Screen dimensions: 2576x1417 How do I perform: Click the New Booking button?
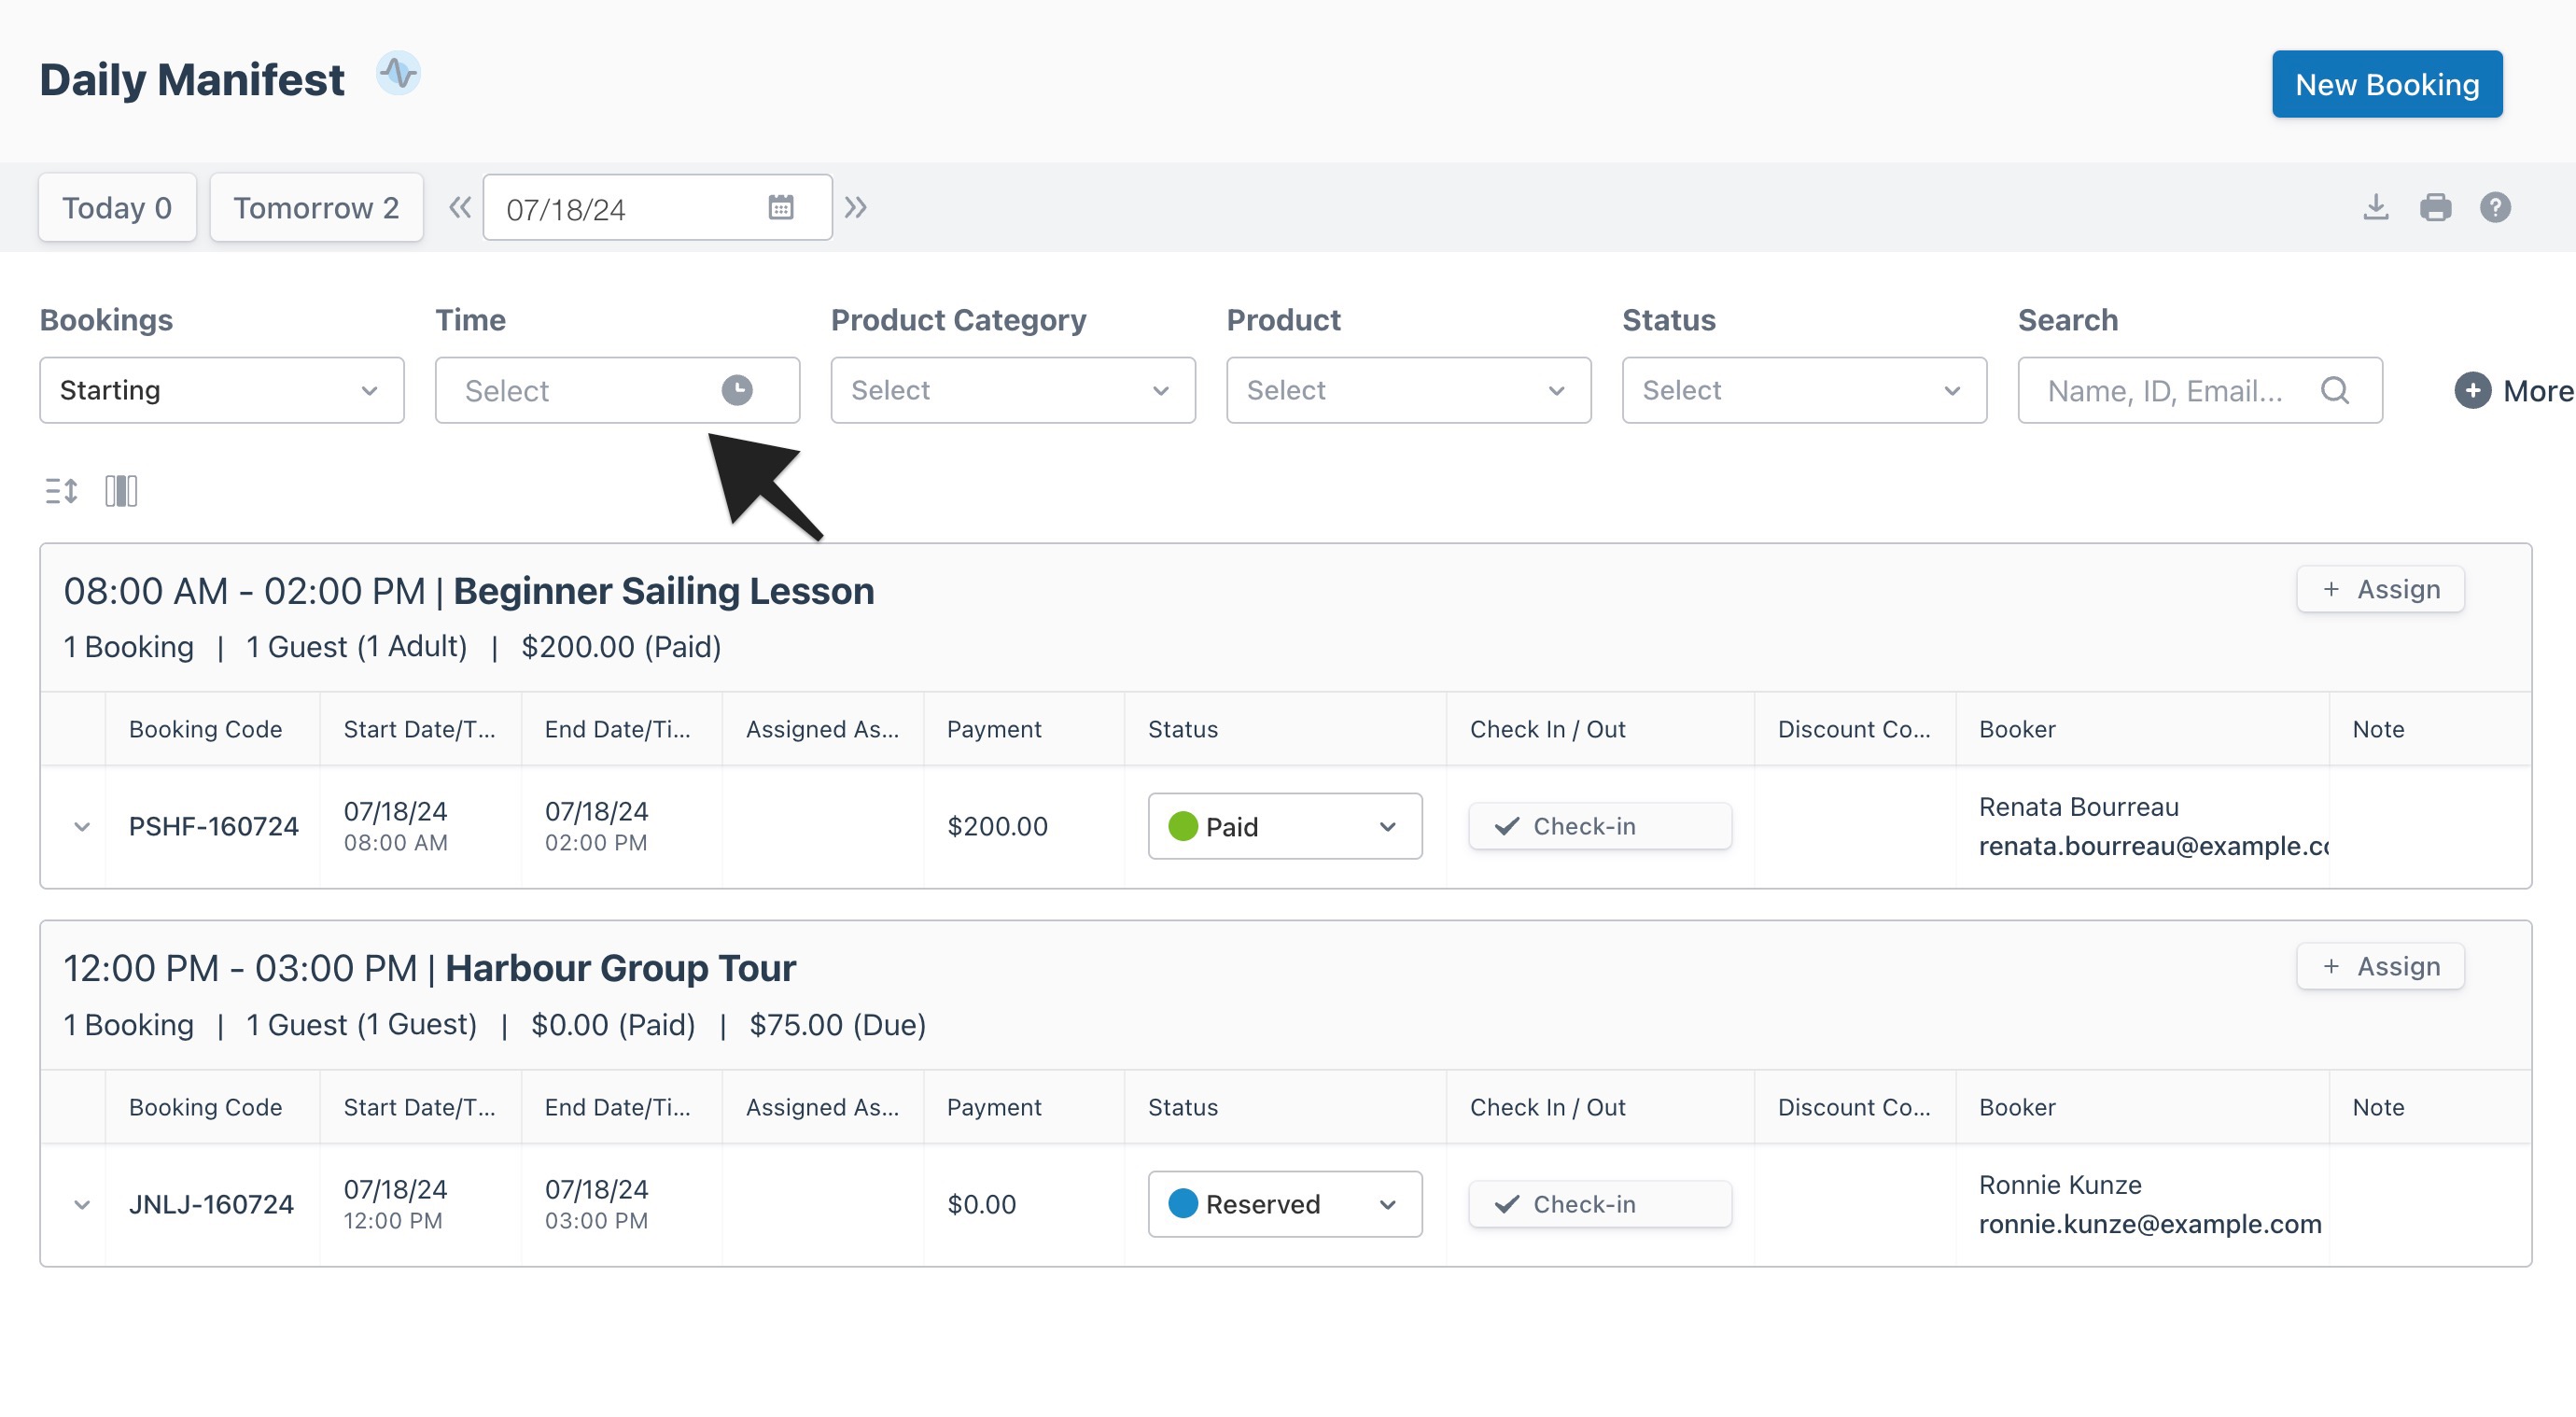click(x=2387, y=84)
